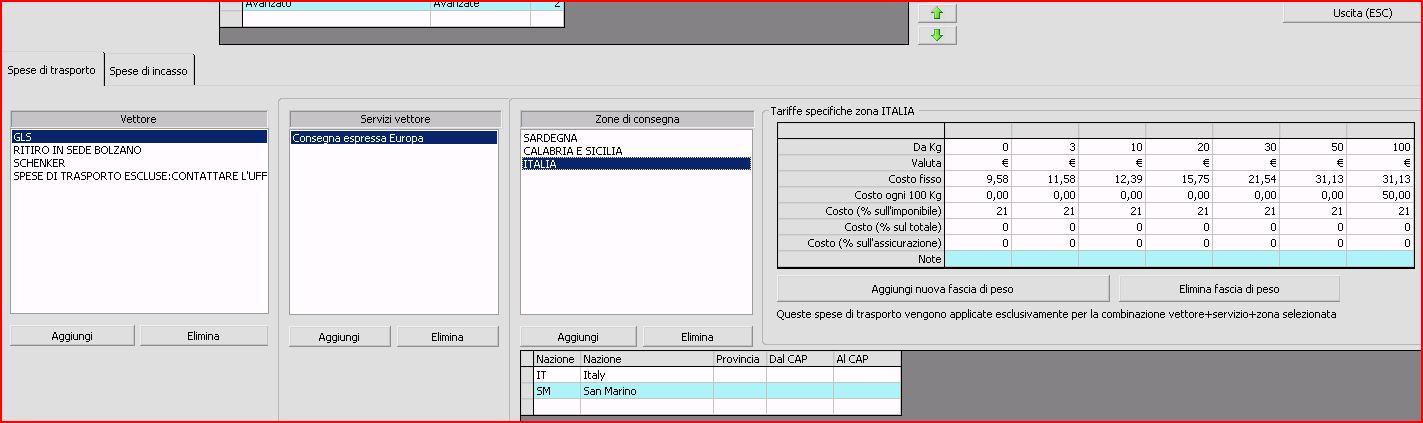The height and width of the screenshot is (423, 1423).
Task: Click Aggiungi under Zone di consegna
Action: 579,337
